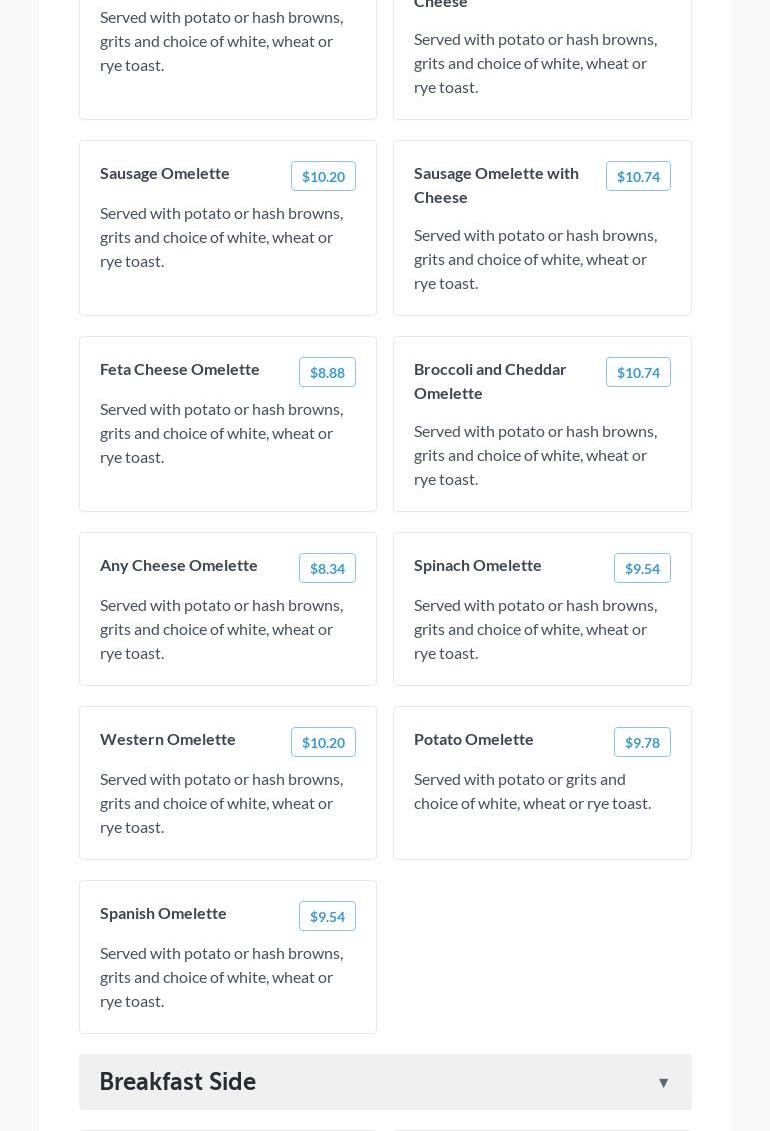Click the Spinach Omelette $9.54 price button

642,568
